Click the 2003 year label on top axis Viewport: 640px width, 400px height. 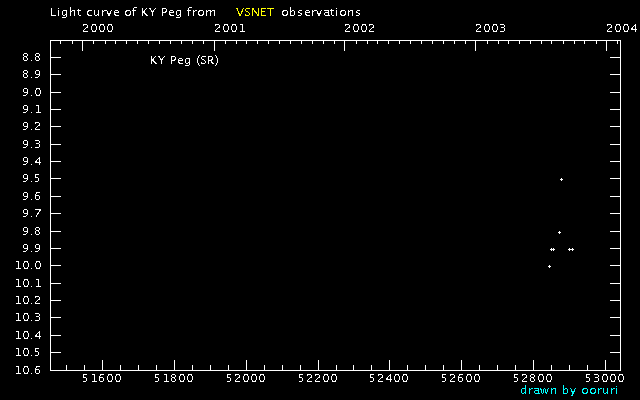(491, 28)
